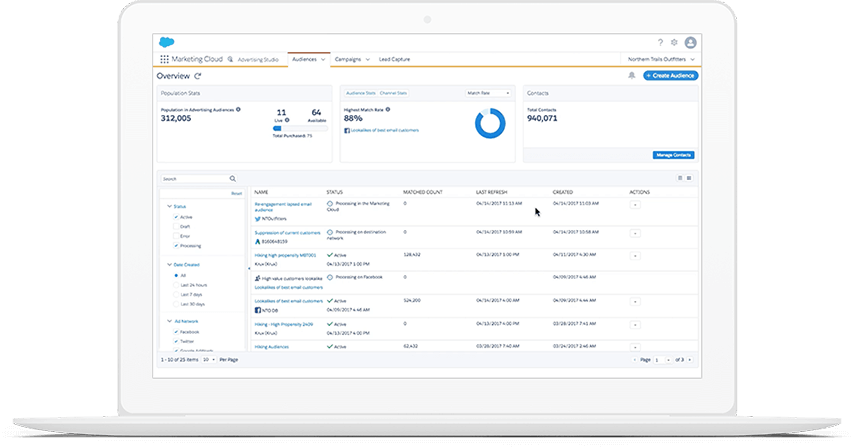Sort by the Matched Count column header
This screenshot has width=857, height=447.
coord(423,192)
